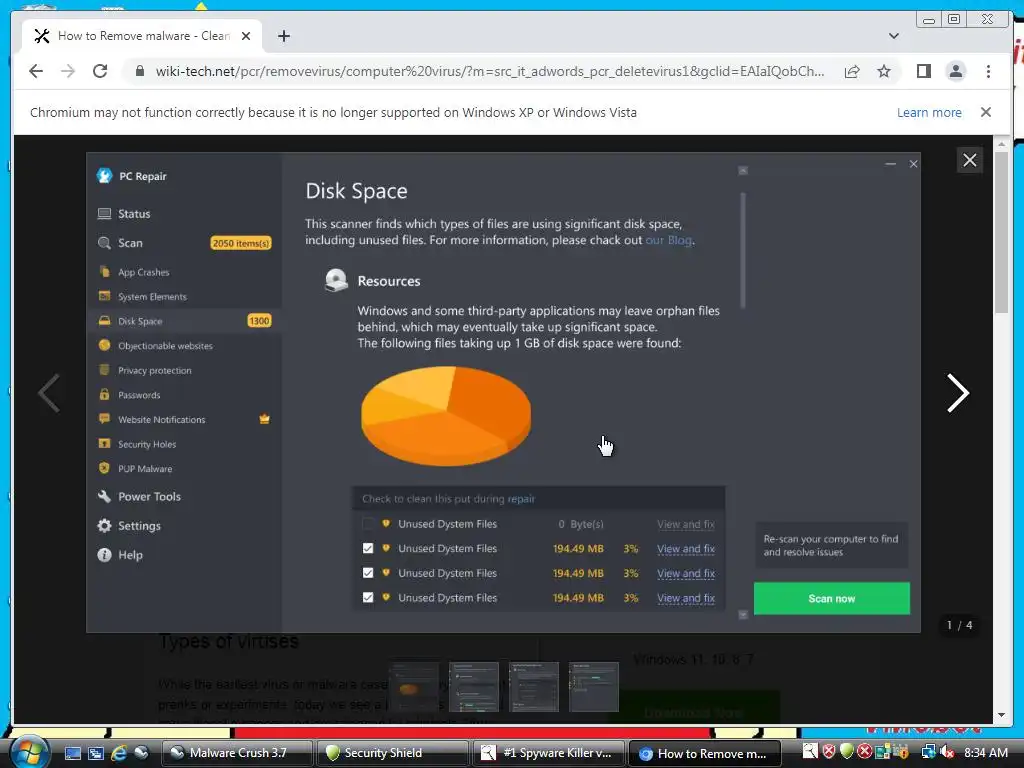Click the Security Holes icon
Image resolution: width=1024 pixels, height=768 pixels.
tap(104, 443)
